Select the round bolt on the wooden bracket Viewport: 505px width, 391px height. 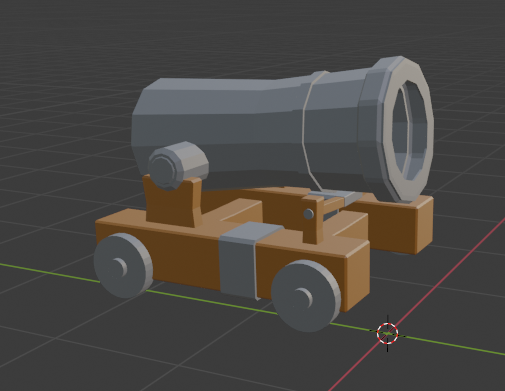pos(309,214)
